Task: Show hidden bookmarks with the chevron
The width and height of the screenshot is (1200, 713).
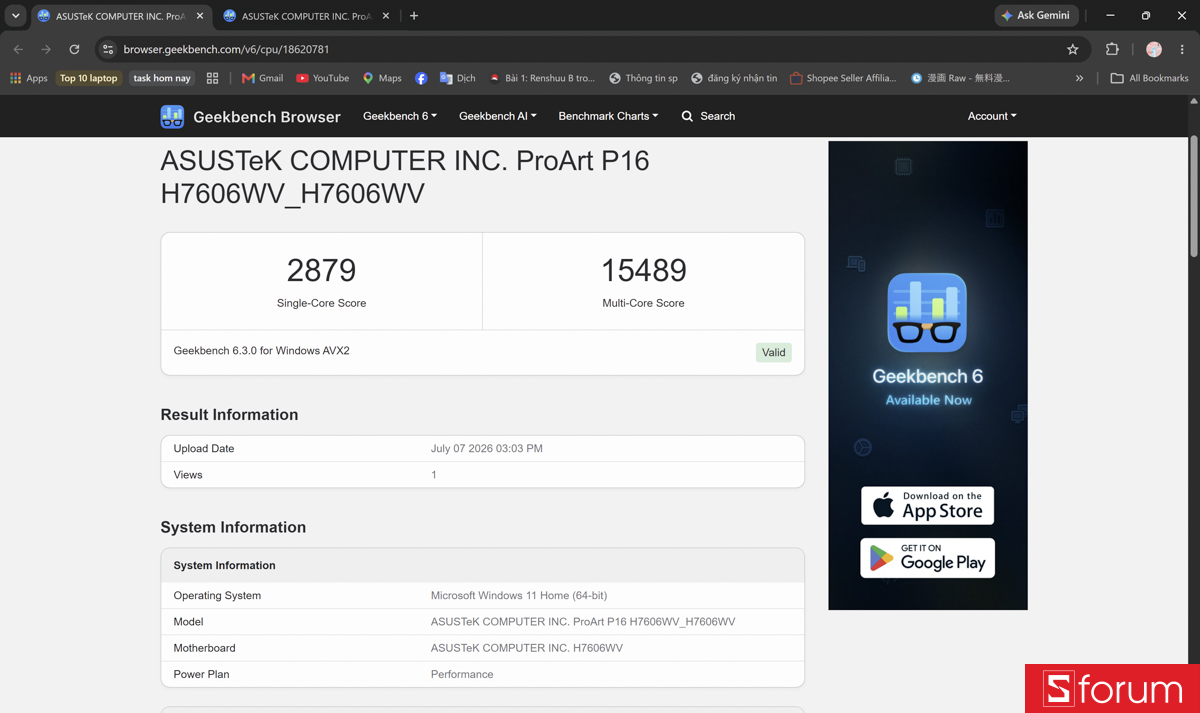Action: [x=1079, y=78]
